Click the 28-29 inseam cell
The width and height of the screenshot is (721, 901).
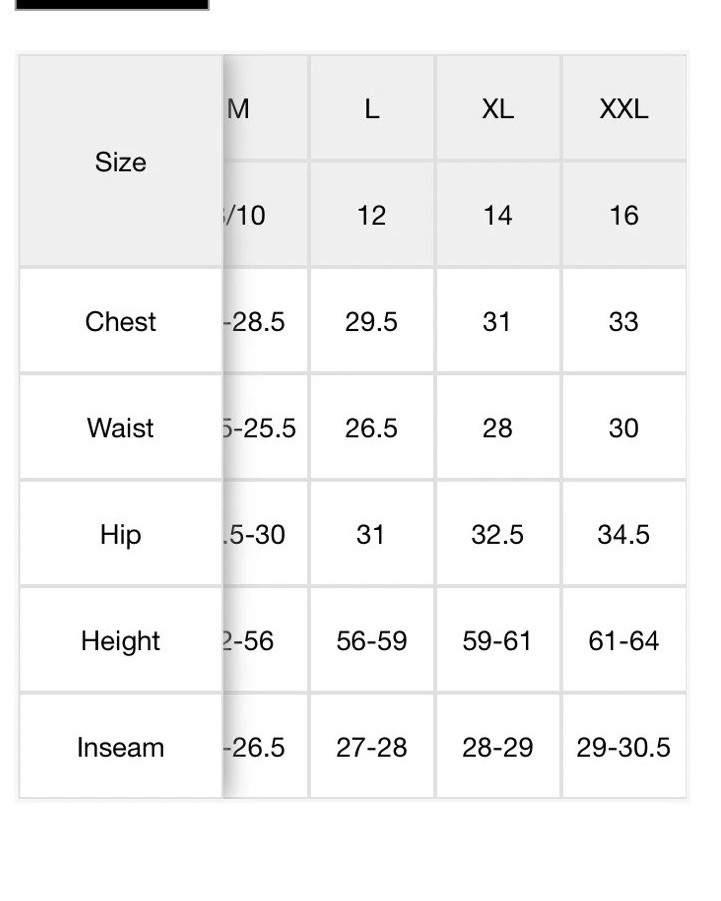tap(498, 747)
